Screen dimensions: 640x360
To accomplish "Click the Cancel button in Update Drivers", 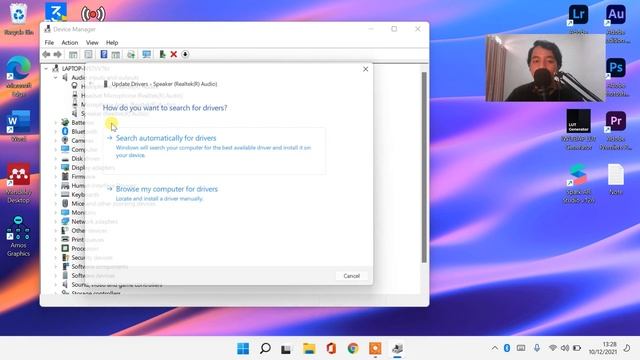I will pyautogui.click(x=351, y=276).
